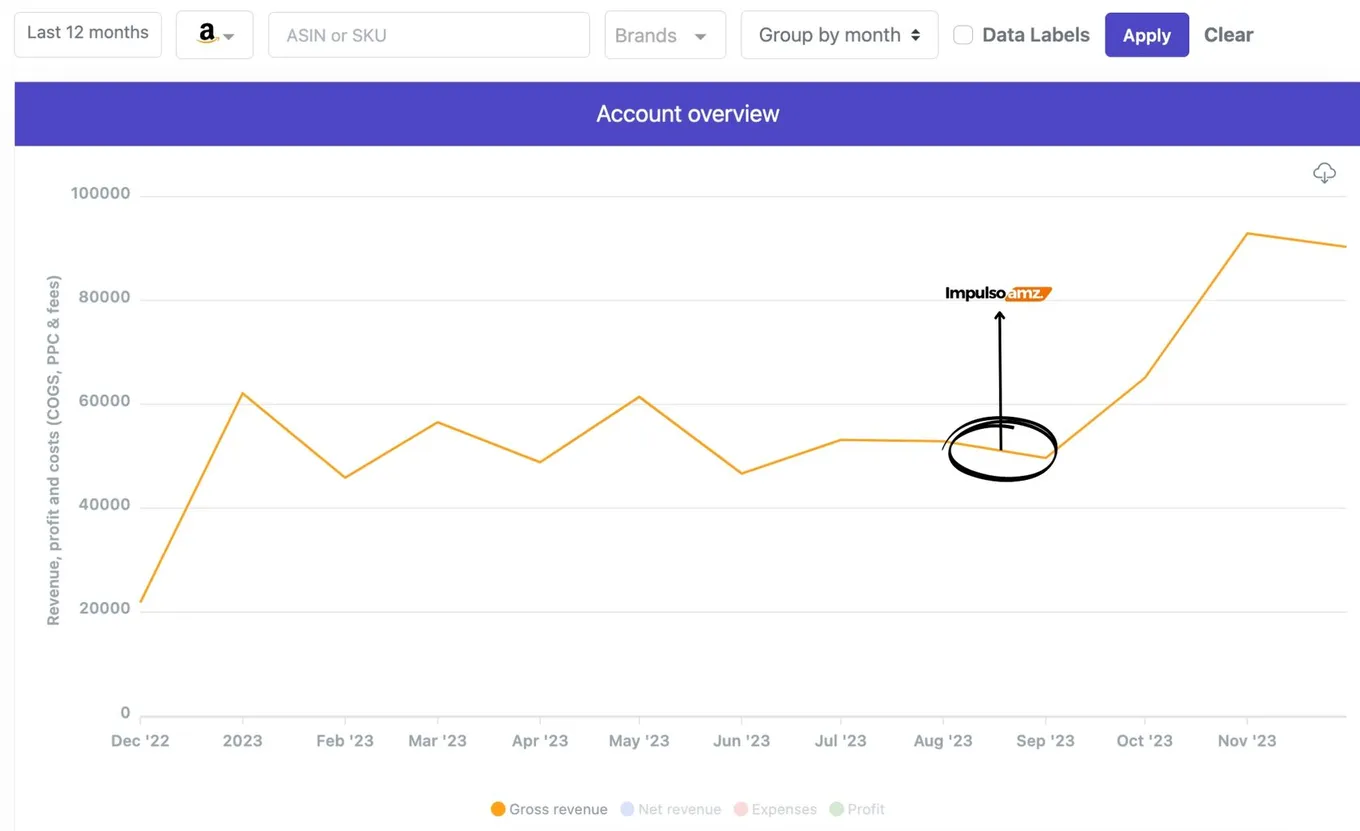Image resolution: width=1360 pixels, height=831 pixels.
Task: Open the Last 12 months date range
Action: click(x=88, y=34)
